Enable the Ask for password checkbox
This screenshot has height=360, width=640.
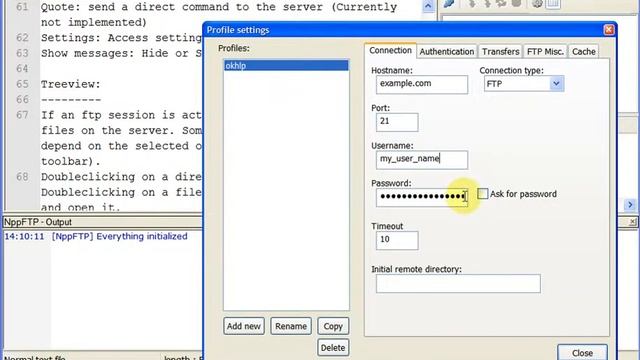point(482,194)
